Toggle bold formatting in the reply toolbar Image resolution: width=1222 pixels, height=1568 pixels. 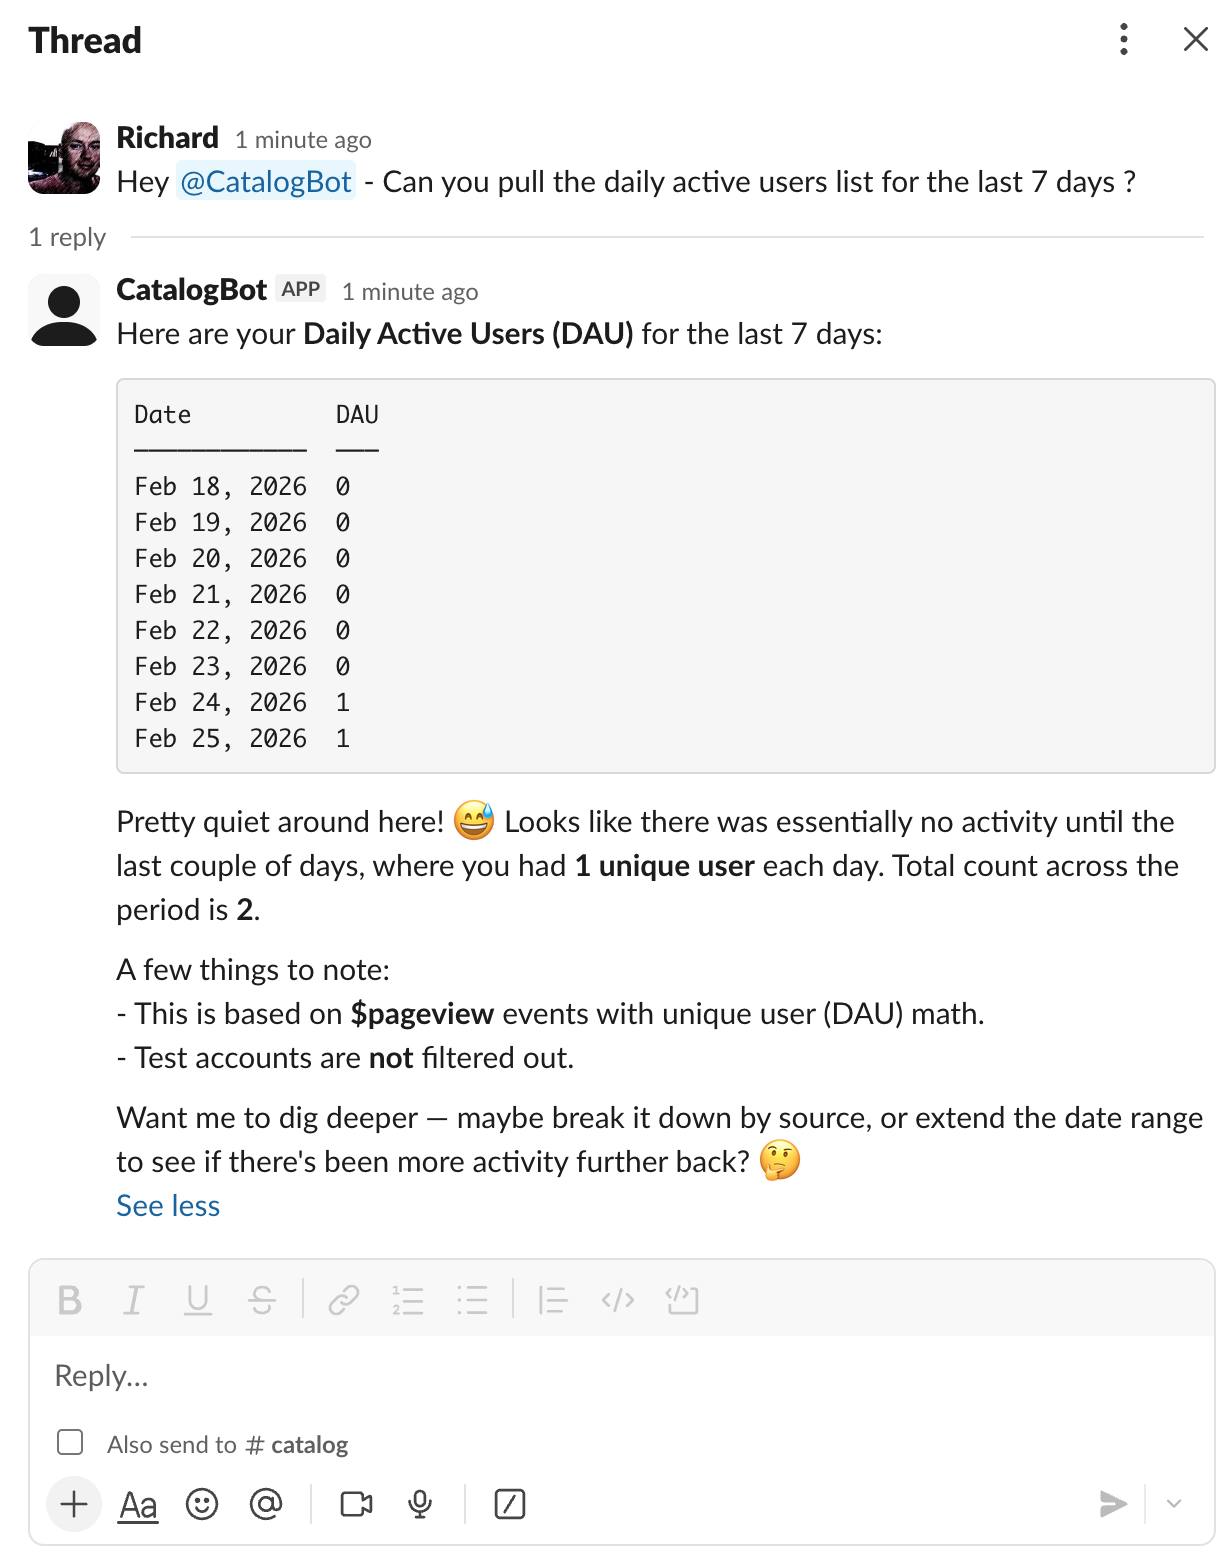(x=70, y=1300)
